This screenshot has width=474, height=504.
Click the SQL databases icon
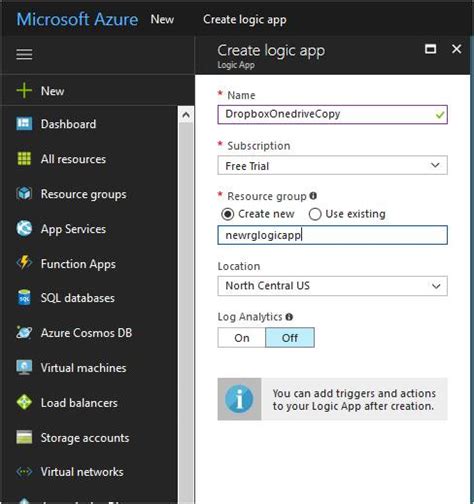(x=24, y=298)
